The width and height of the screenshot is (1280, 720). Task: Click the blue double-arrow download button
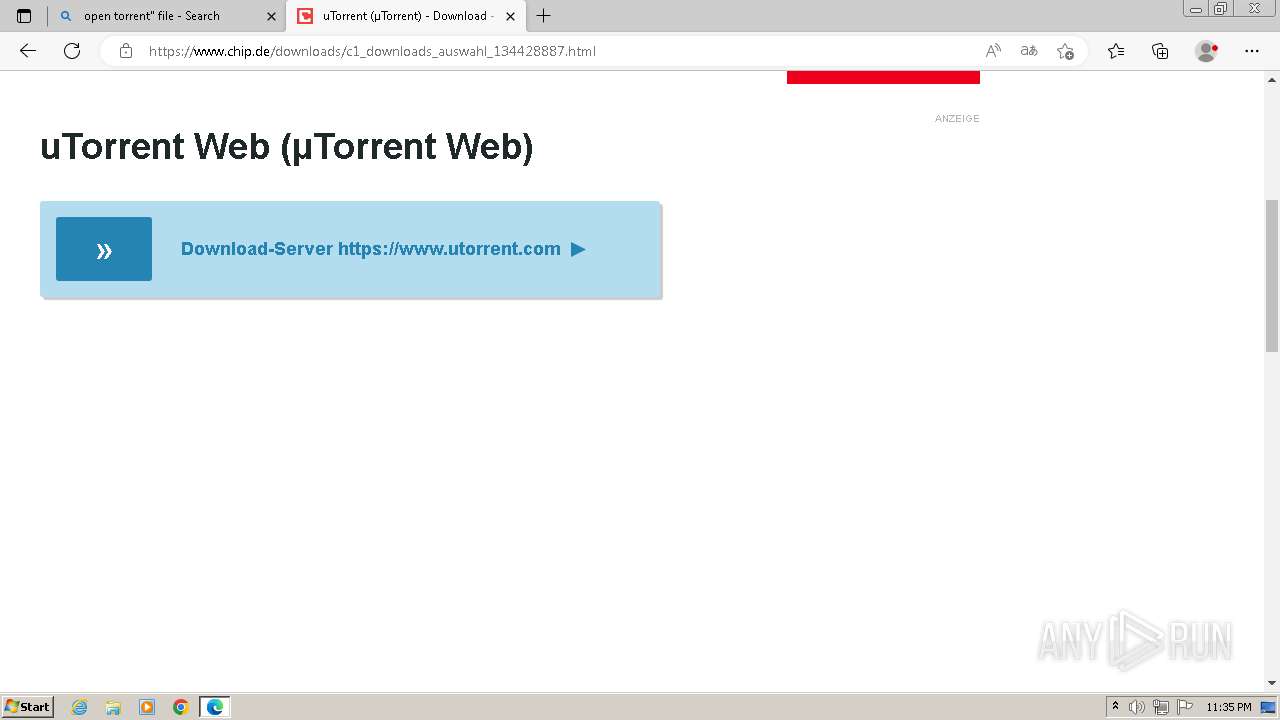[104, 249]
